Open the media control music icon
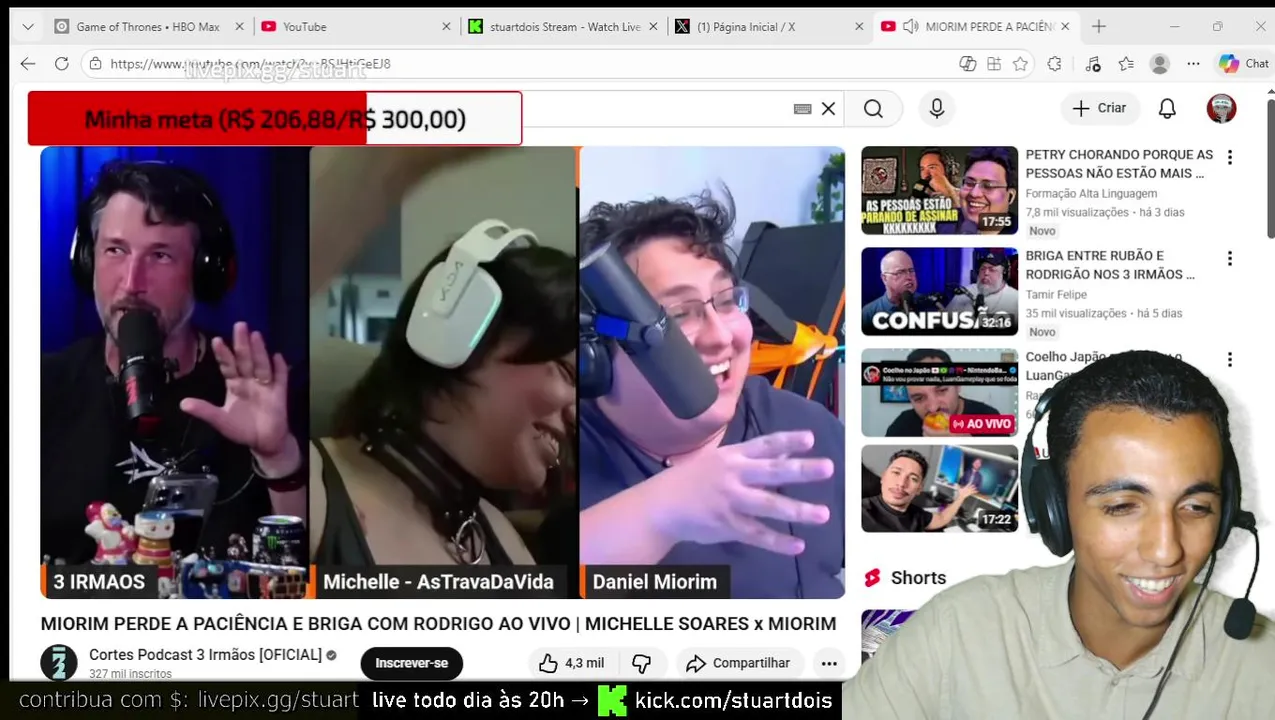 point(1092,63)
